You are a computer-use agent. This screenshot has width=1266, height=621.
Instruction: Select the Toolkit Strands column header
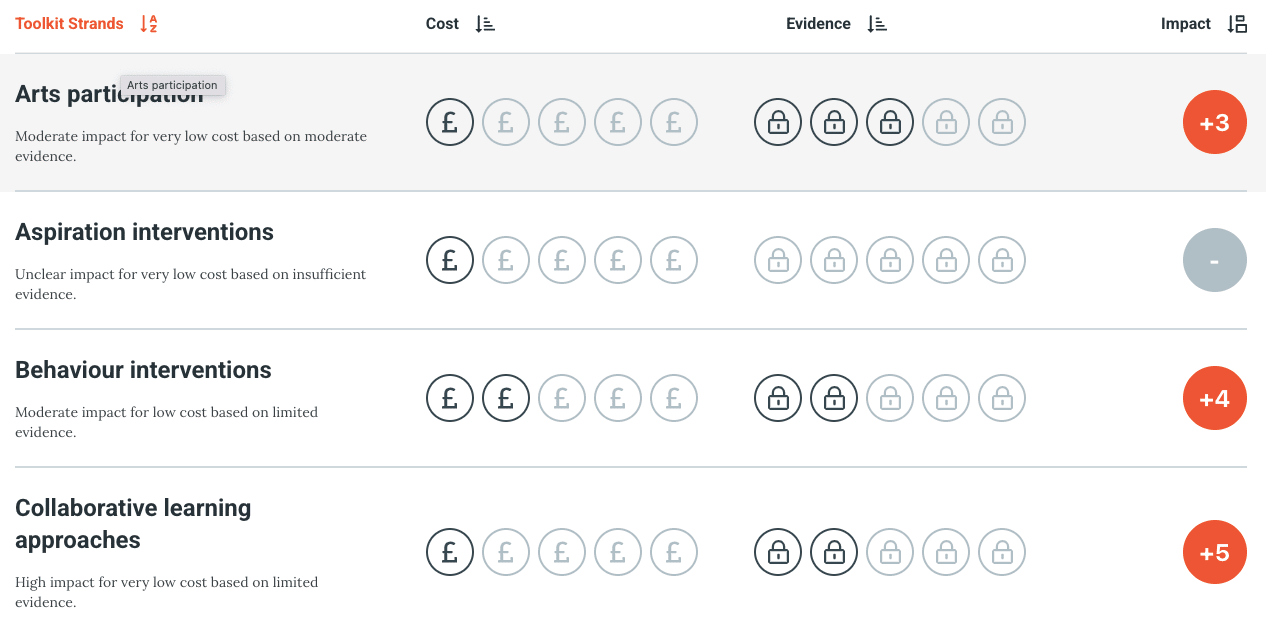[70, 24]
